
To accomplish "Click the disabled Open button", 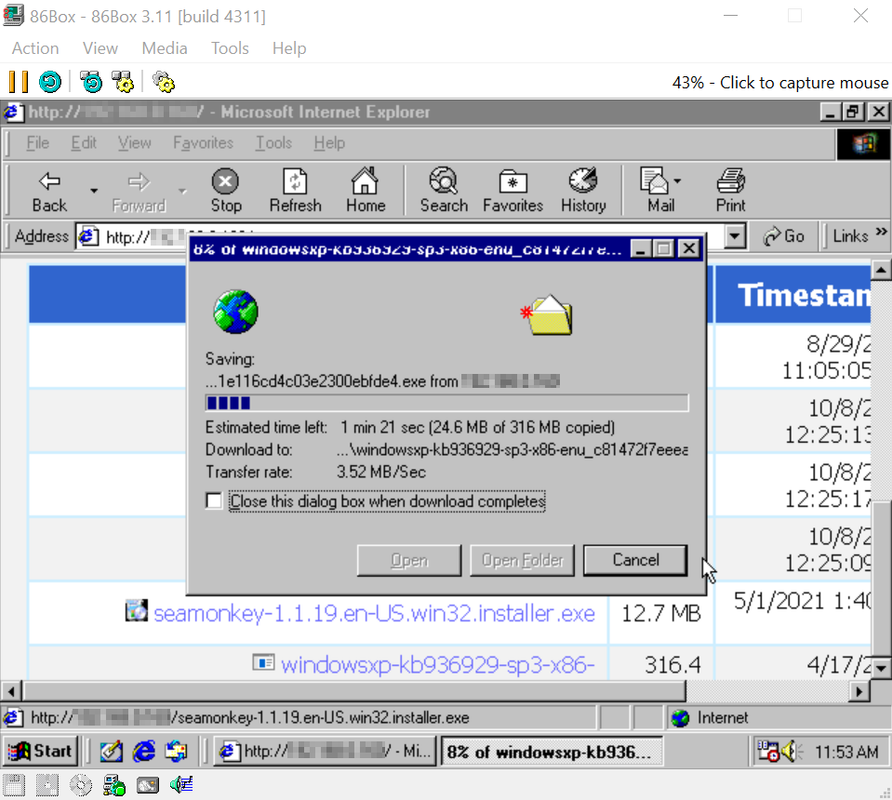I will click(x=409, y=560).
